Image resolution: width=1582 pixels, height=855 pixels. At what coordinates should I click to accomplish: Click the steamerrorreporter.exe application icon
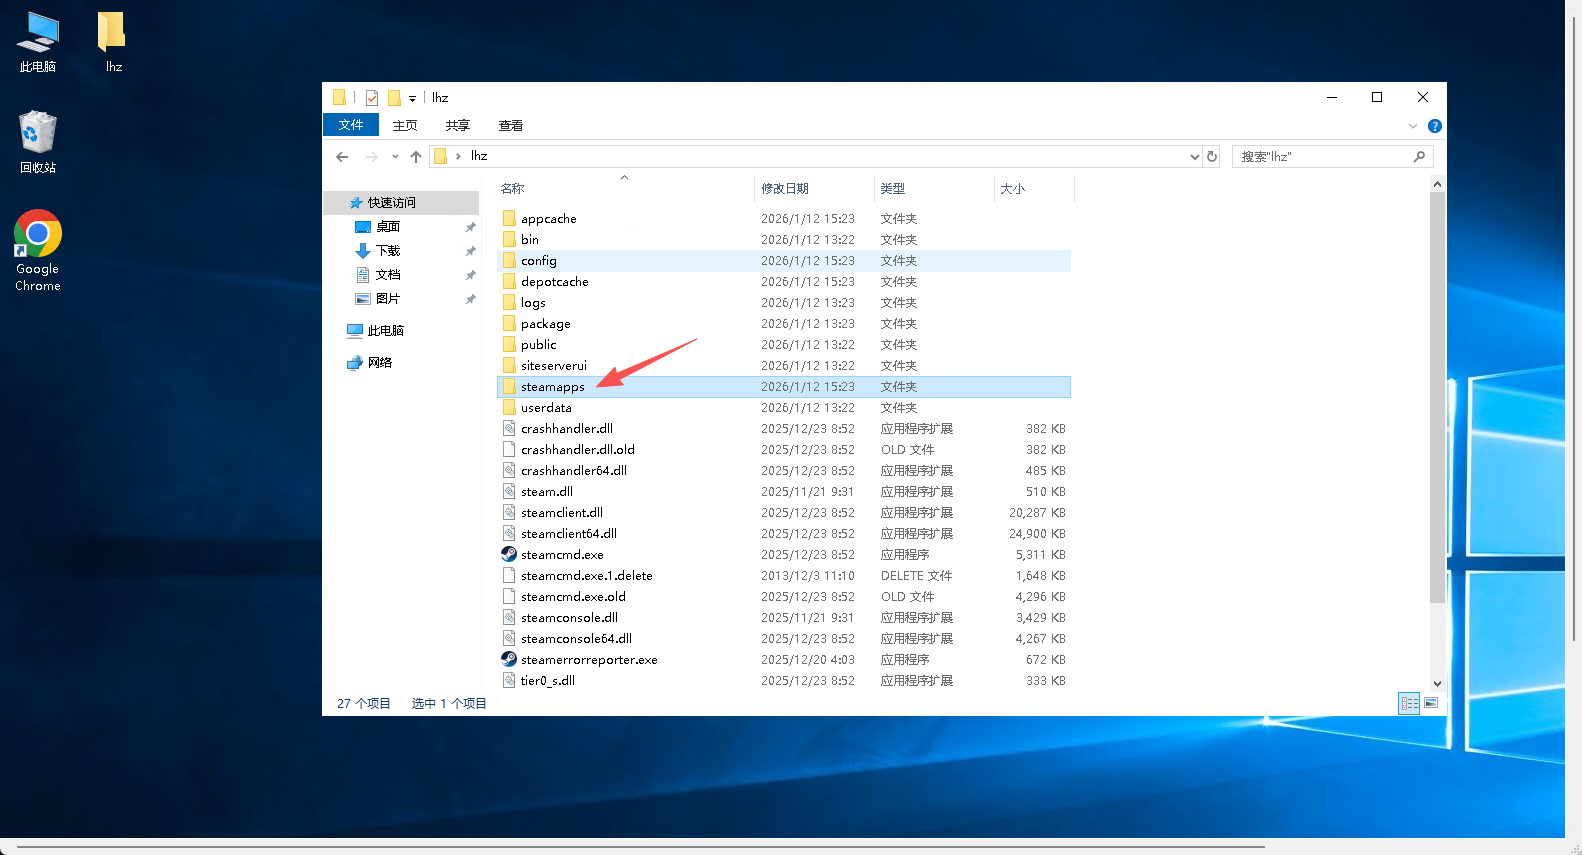(x=509, y=659)
